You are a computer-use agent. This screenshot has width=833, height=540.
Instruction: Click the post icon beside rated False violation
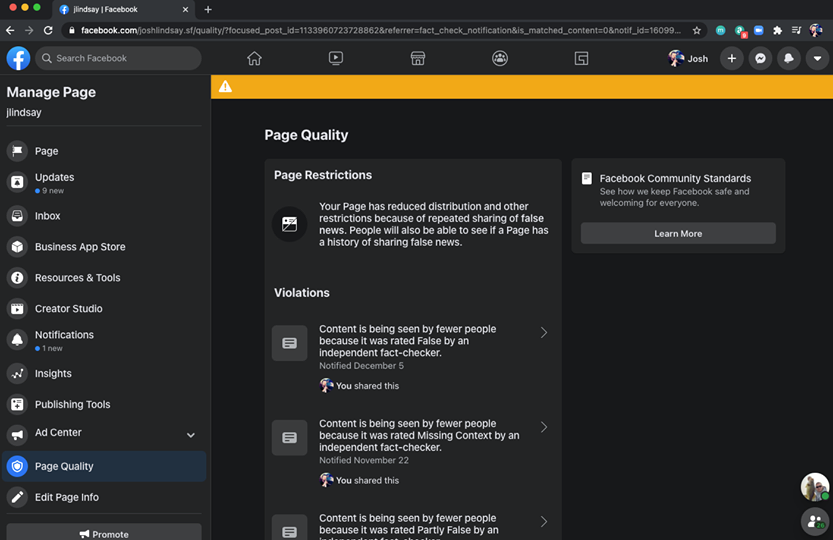(290, 343)
